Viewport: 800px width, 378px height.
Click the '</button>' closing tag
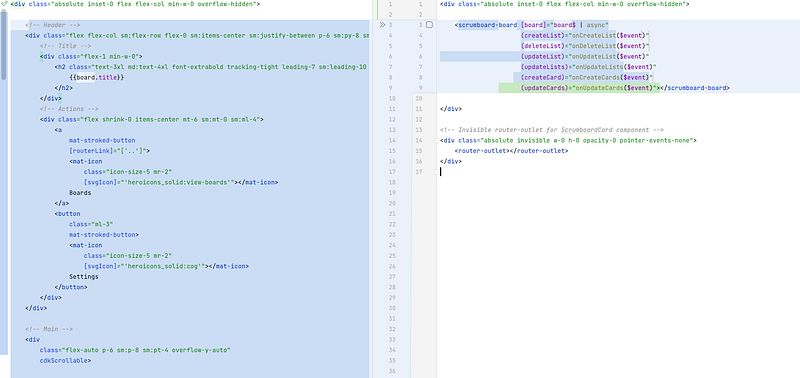coord(71,287)
